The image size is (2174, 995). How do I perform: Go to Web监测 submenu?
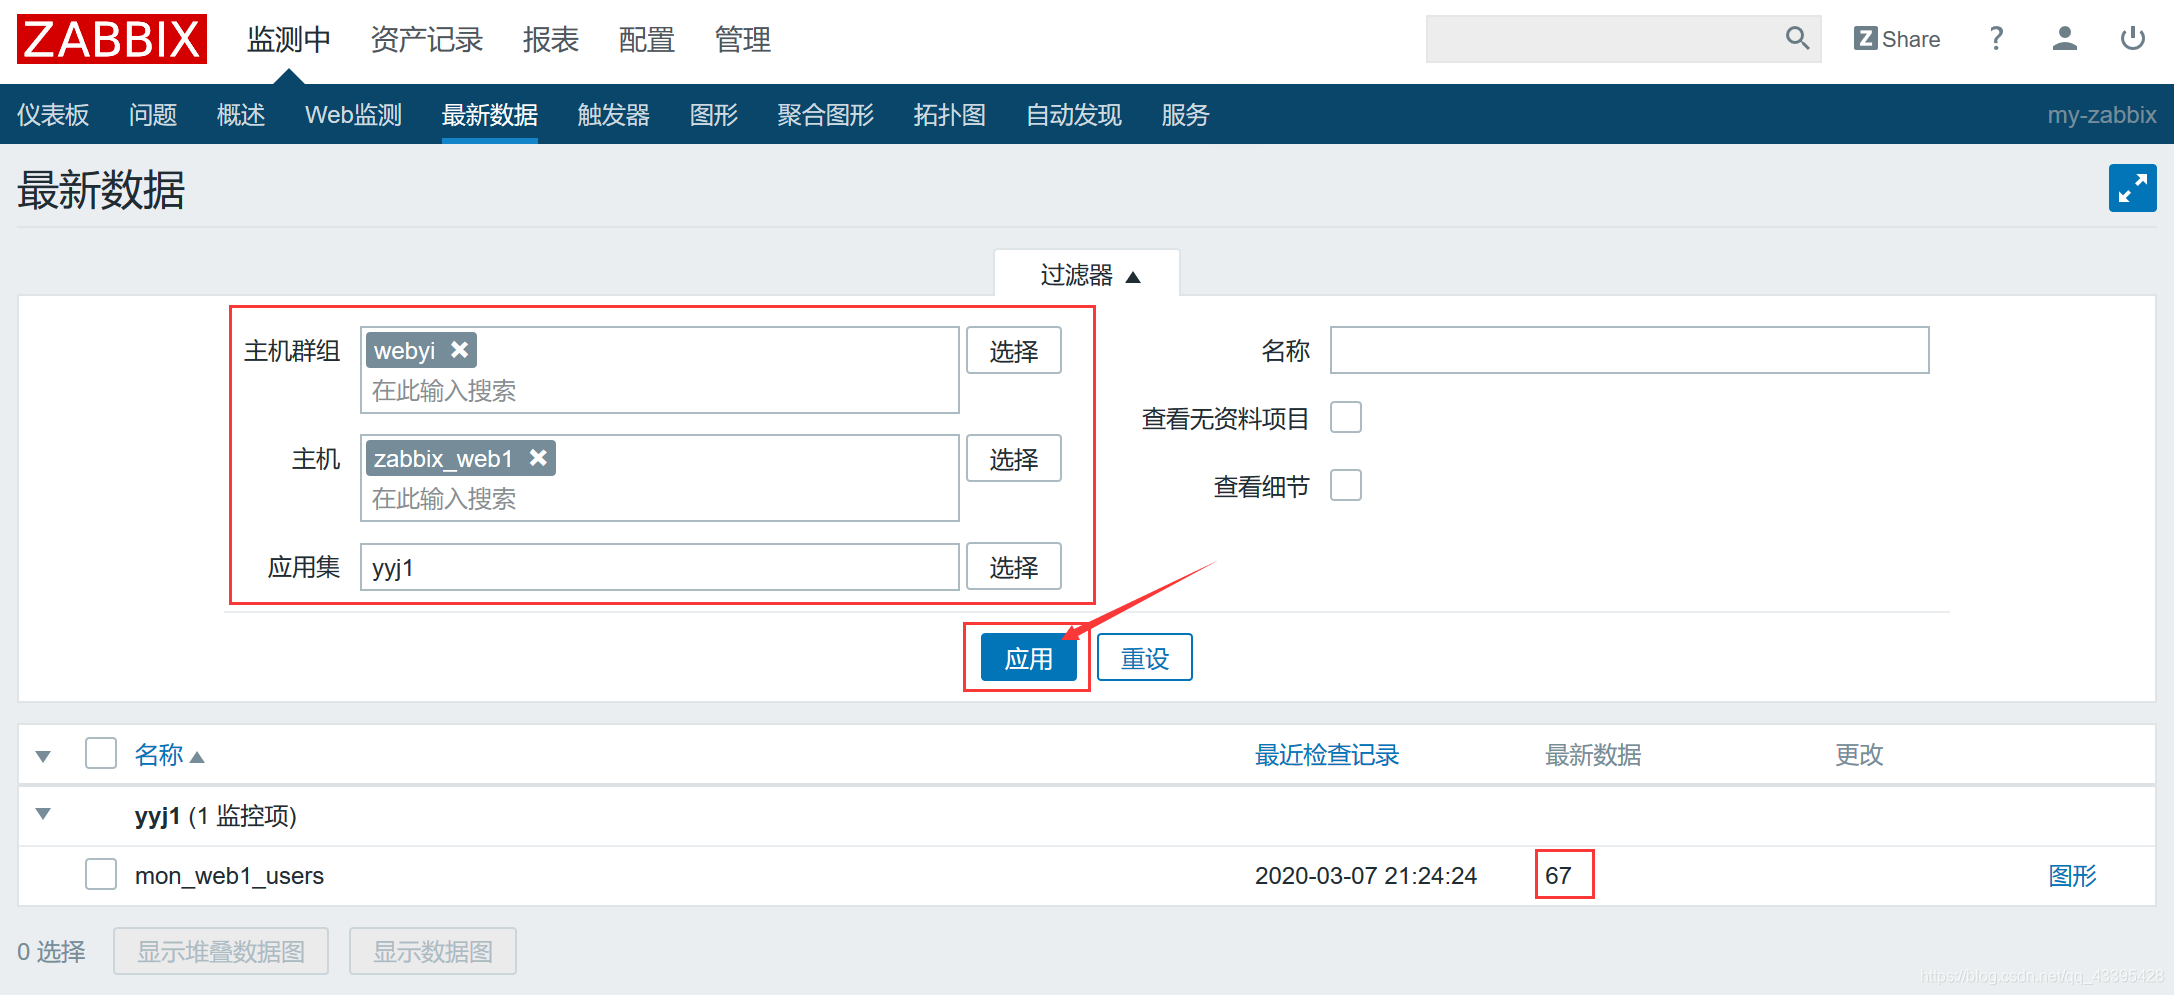click(354, 115)
